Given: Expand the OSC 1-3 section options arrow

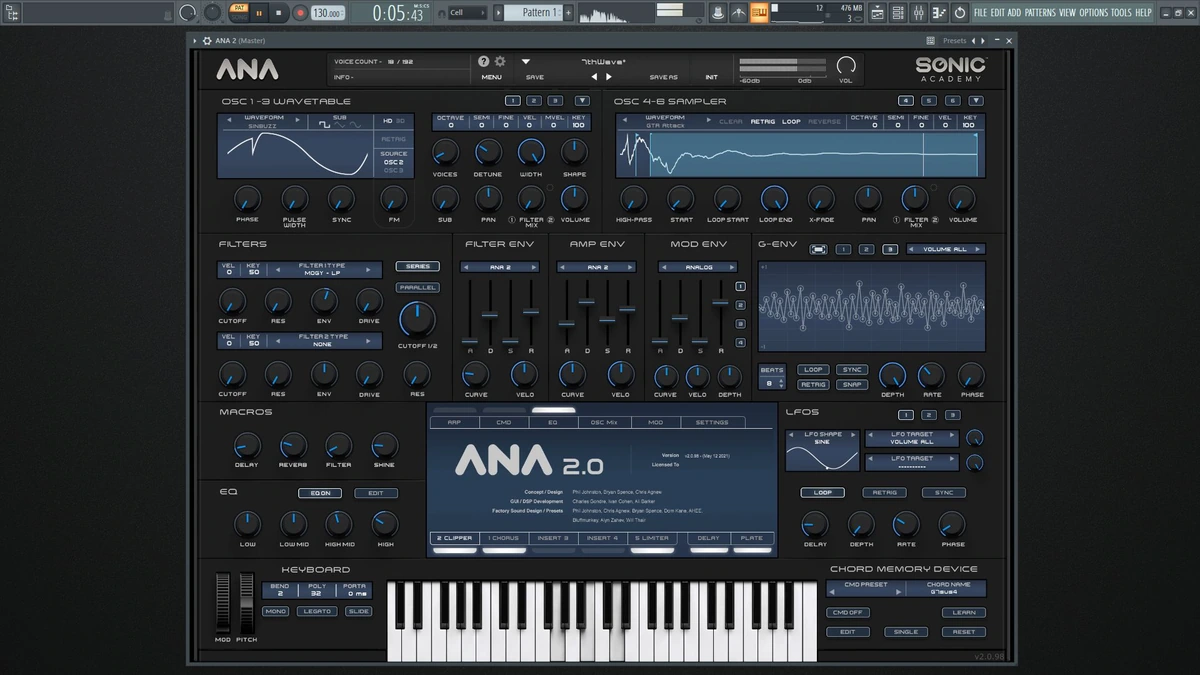Looking at the screenshot, I should [x=581, y=101].
